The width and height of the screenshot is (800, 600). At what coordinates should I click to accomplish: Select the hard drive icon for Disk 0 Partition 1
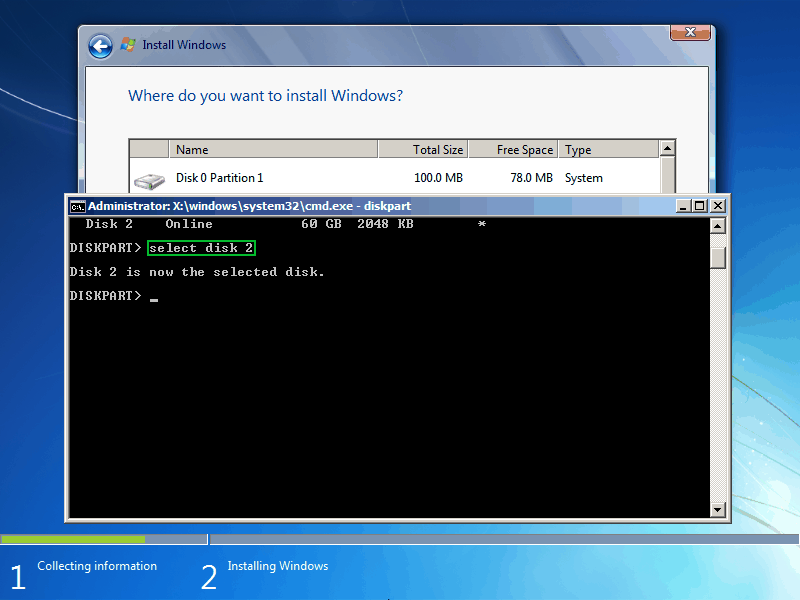[149, 181]
